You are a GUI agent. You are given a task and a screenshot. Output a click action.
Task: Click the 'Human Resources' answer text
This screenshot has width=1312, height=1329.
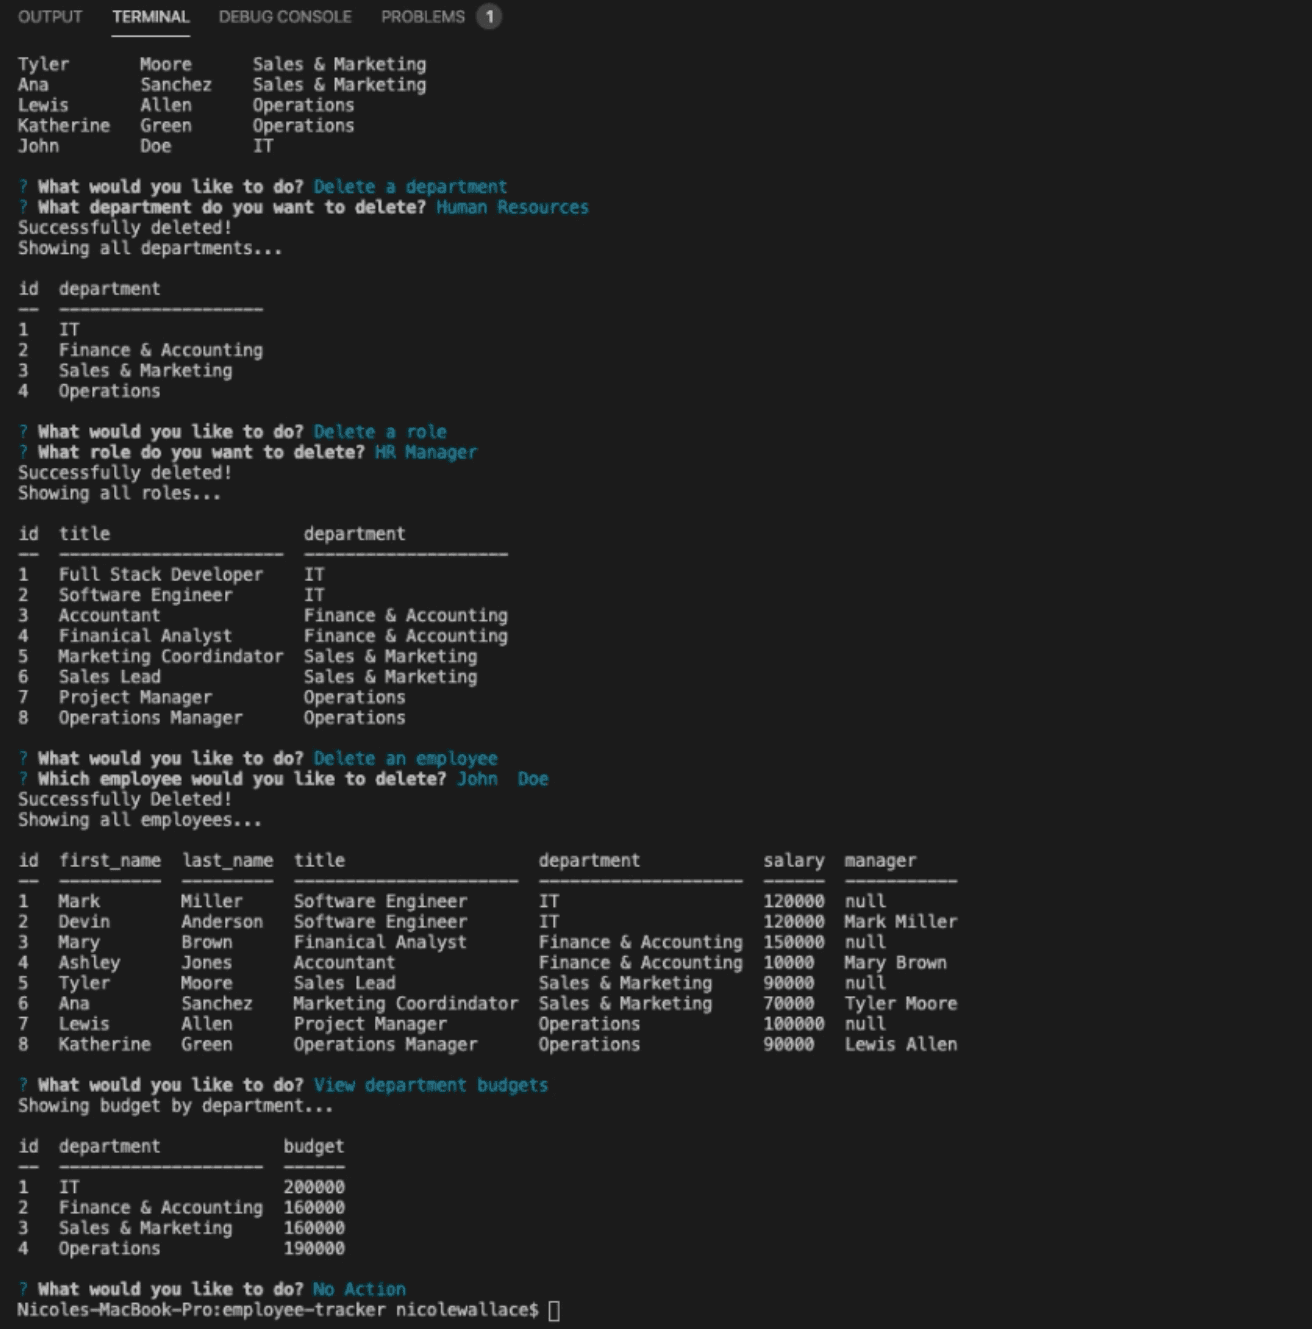pyautogui.click(x=512, y=207)
